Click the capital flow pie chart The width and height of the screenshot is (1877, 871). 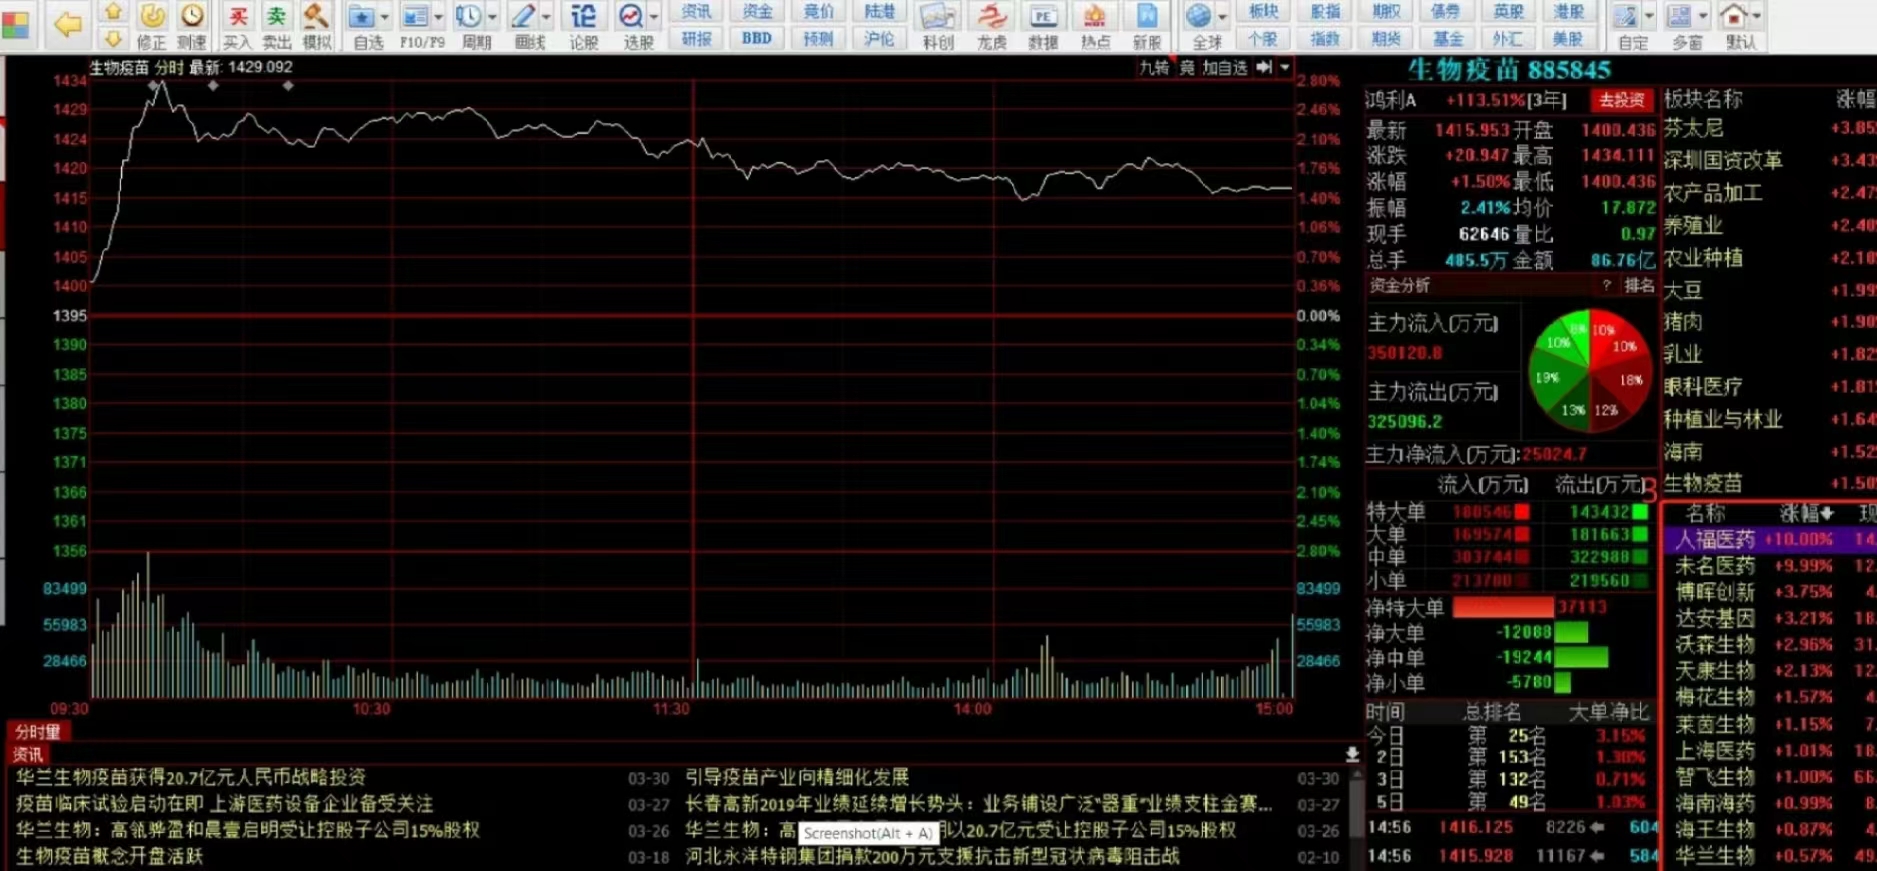coord(1590,371)
